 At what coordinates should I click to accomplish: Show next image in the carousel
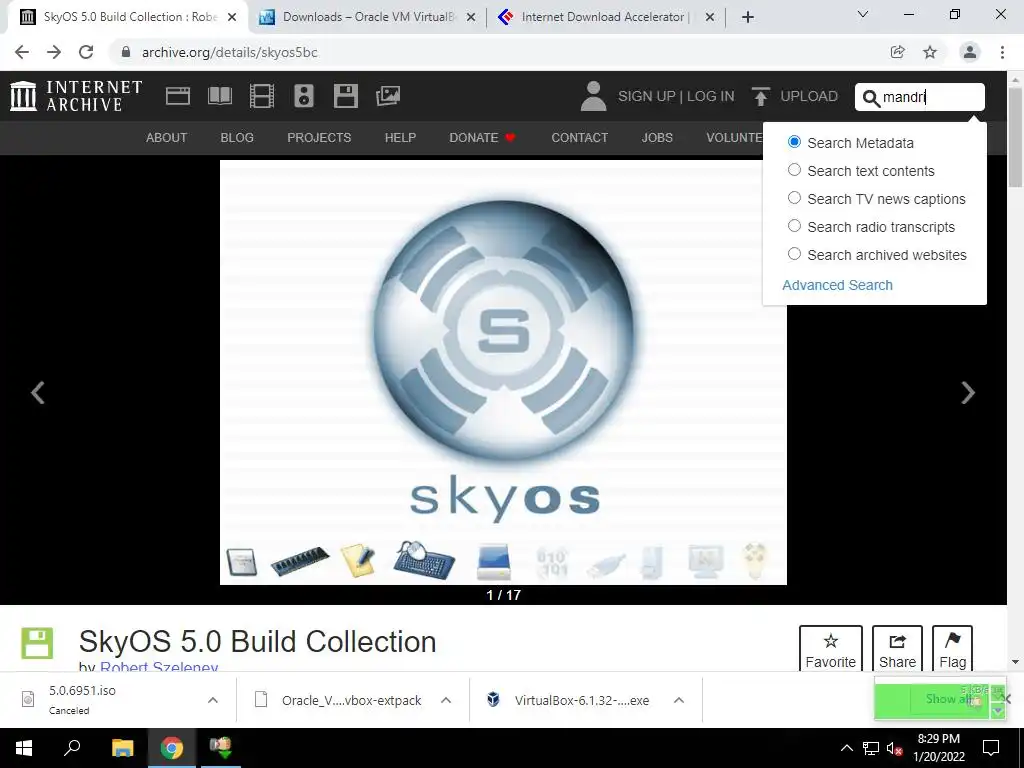click(x=968, y=392)
